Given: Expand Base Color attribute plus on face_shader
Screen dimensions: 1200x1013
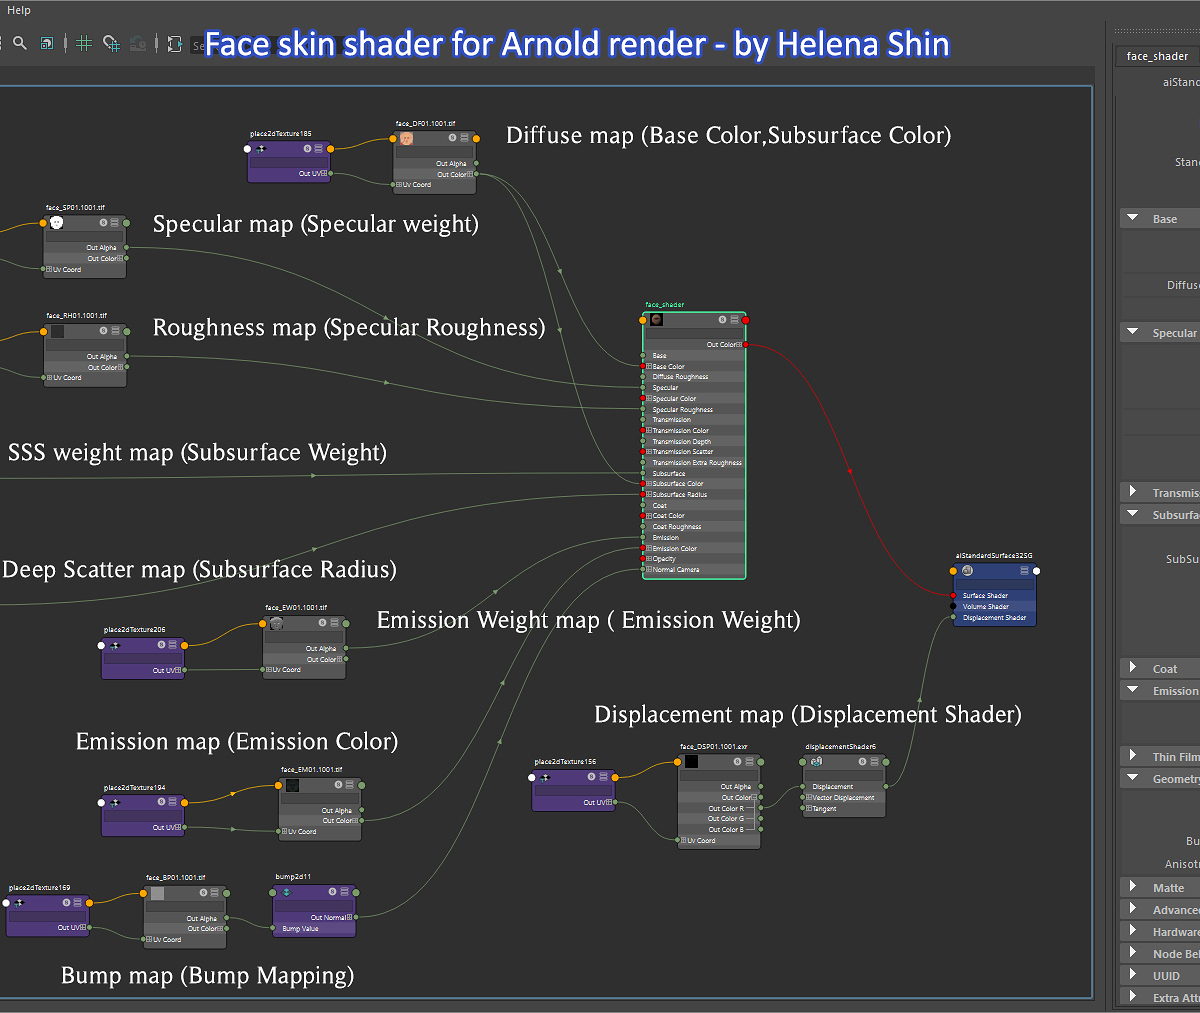Looking at the screenshot, I should pyautogui.click(x=649, y=366).
